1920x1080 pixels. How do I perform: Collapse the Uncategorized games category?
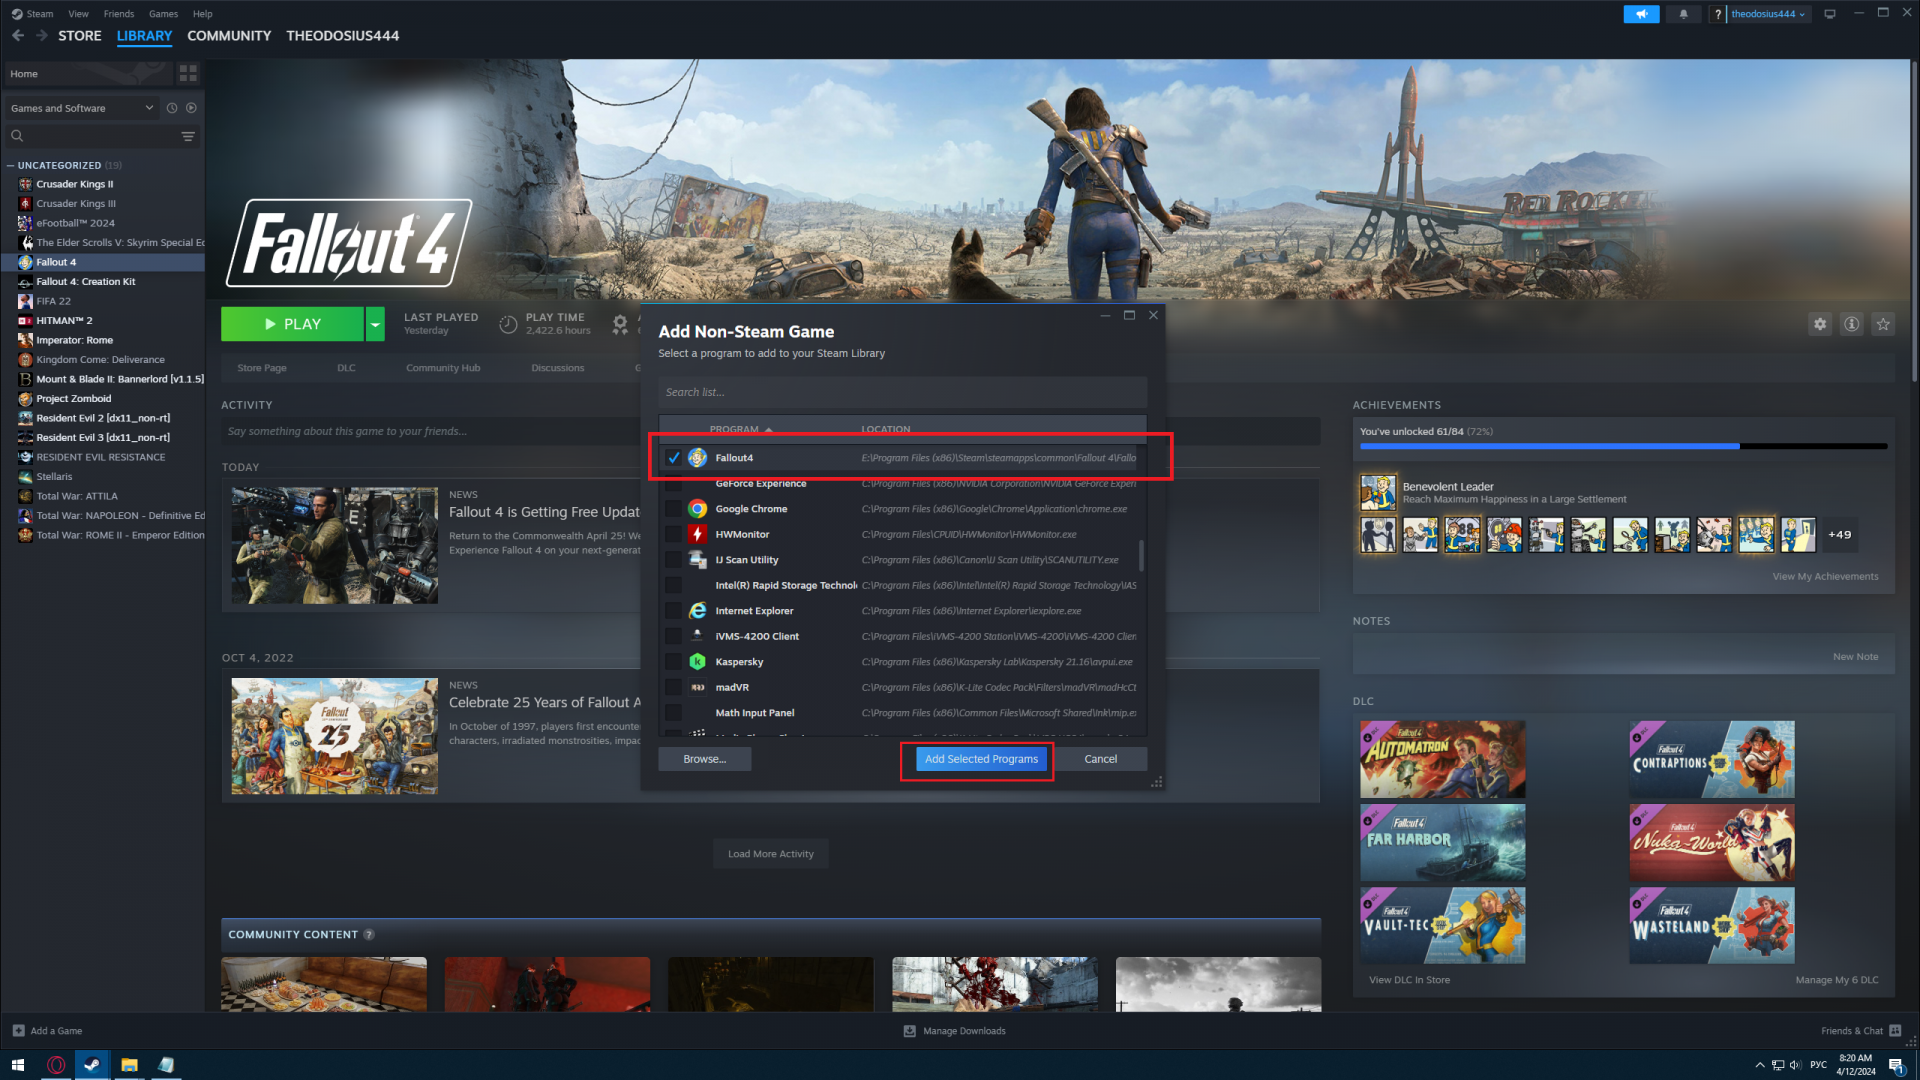pyautogui.click(x=11, y=166)
